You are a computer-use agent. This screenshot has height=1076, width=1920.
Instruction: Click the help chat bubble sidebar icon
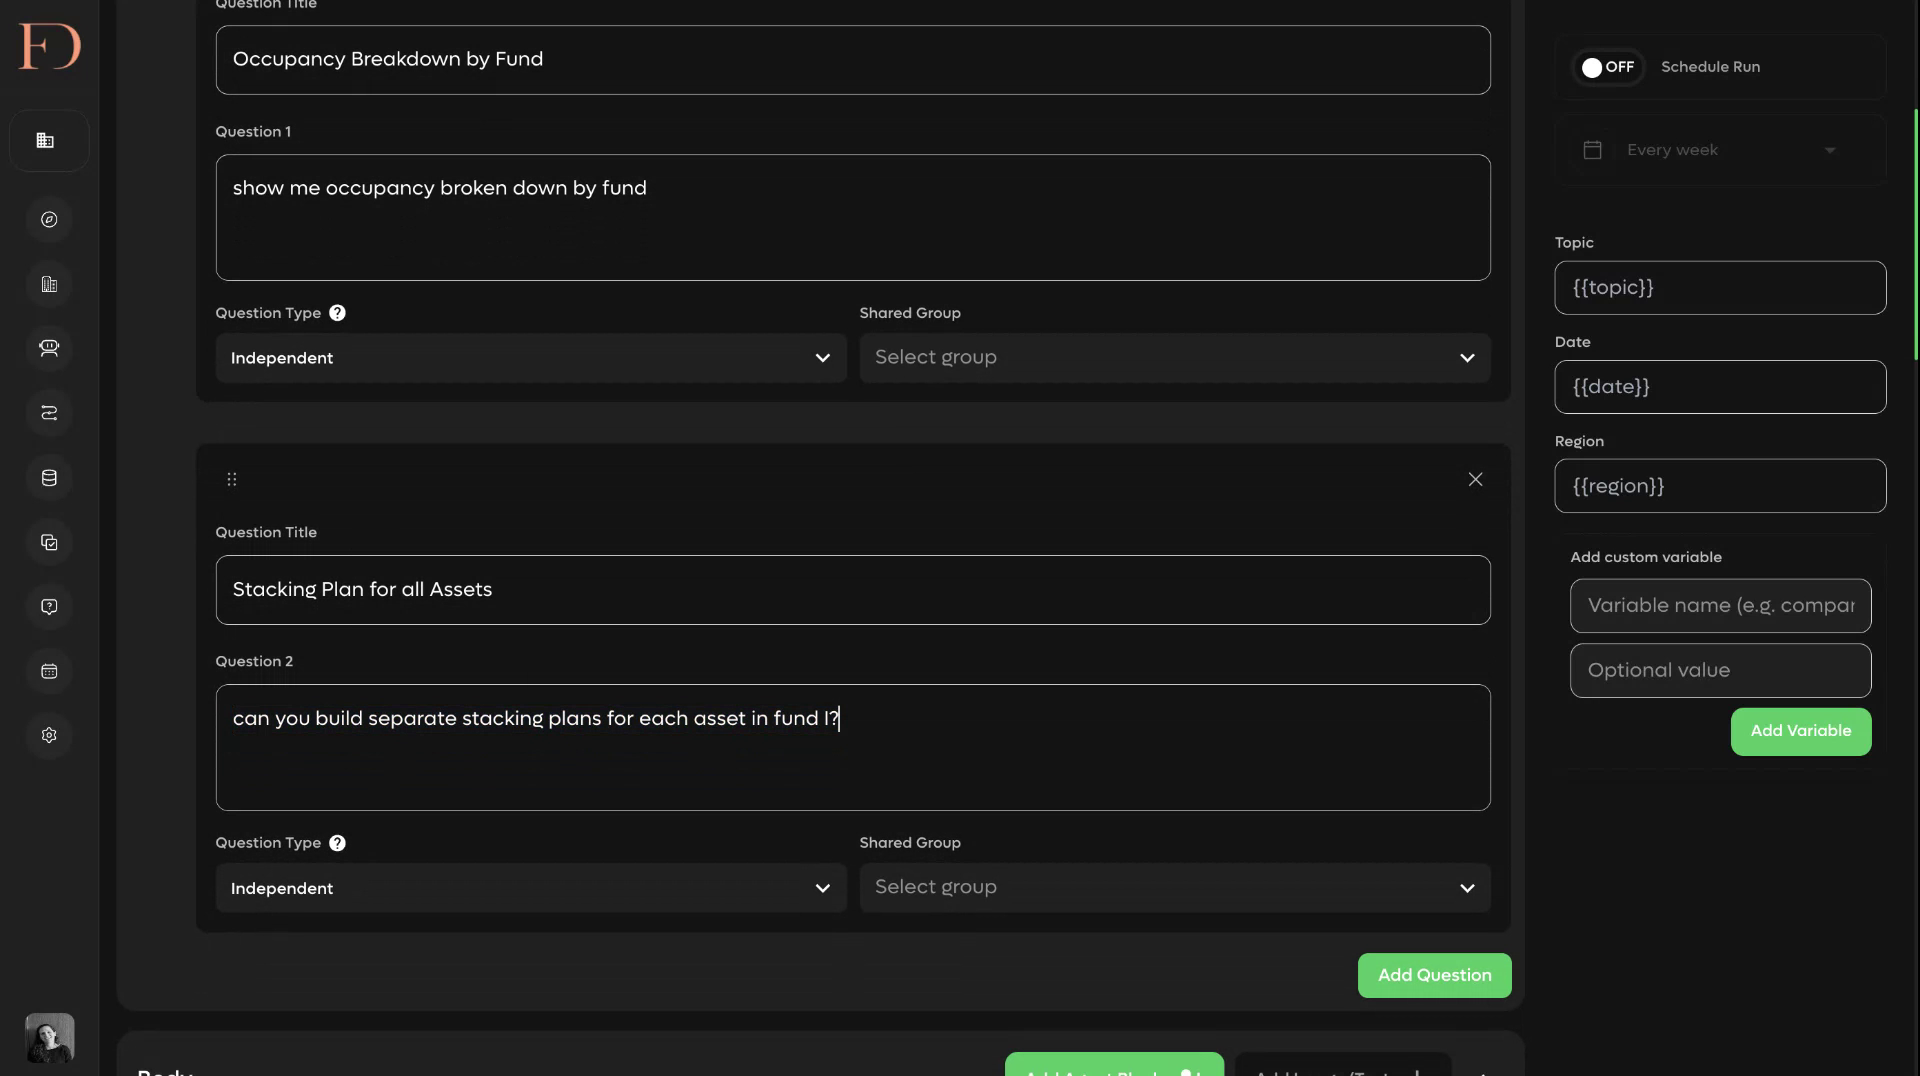tap(49, 607)
